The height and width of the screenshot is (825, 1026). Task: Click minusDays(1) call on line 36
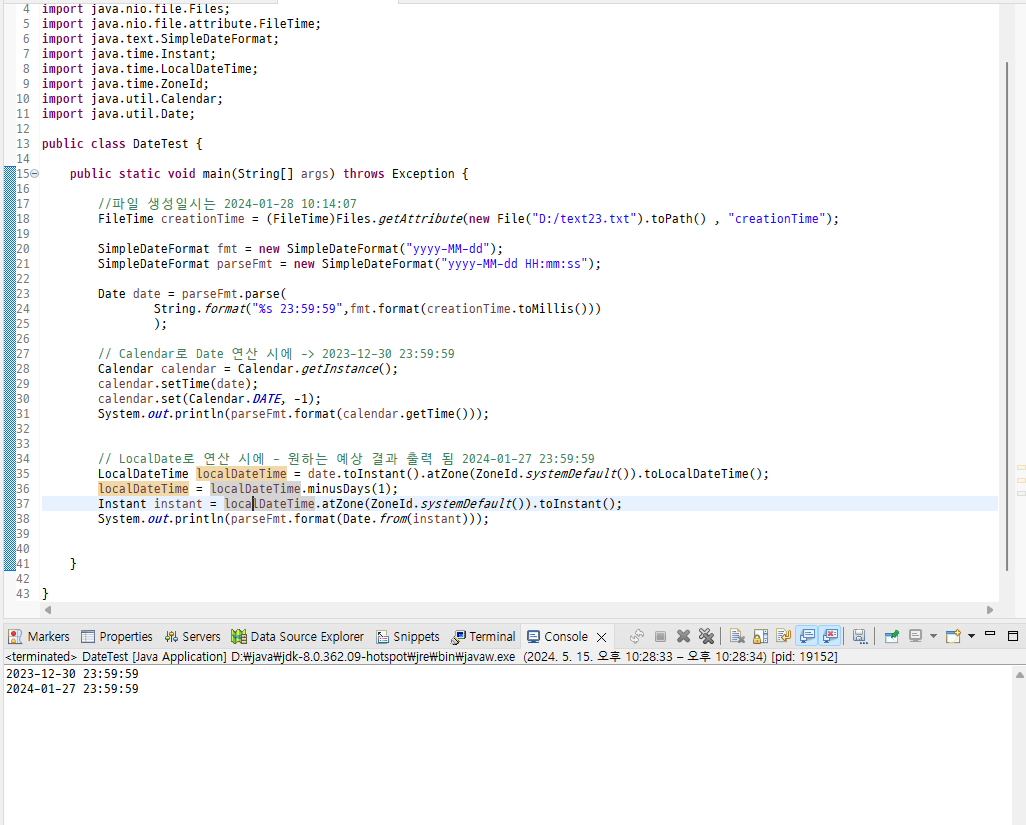[349, 489]
